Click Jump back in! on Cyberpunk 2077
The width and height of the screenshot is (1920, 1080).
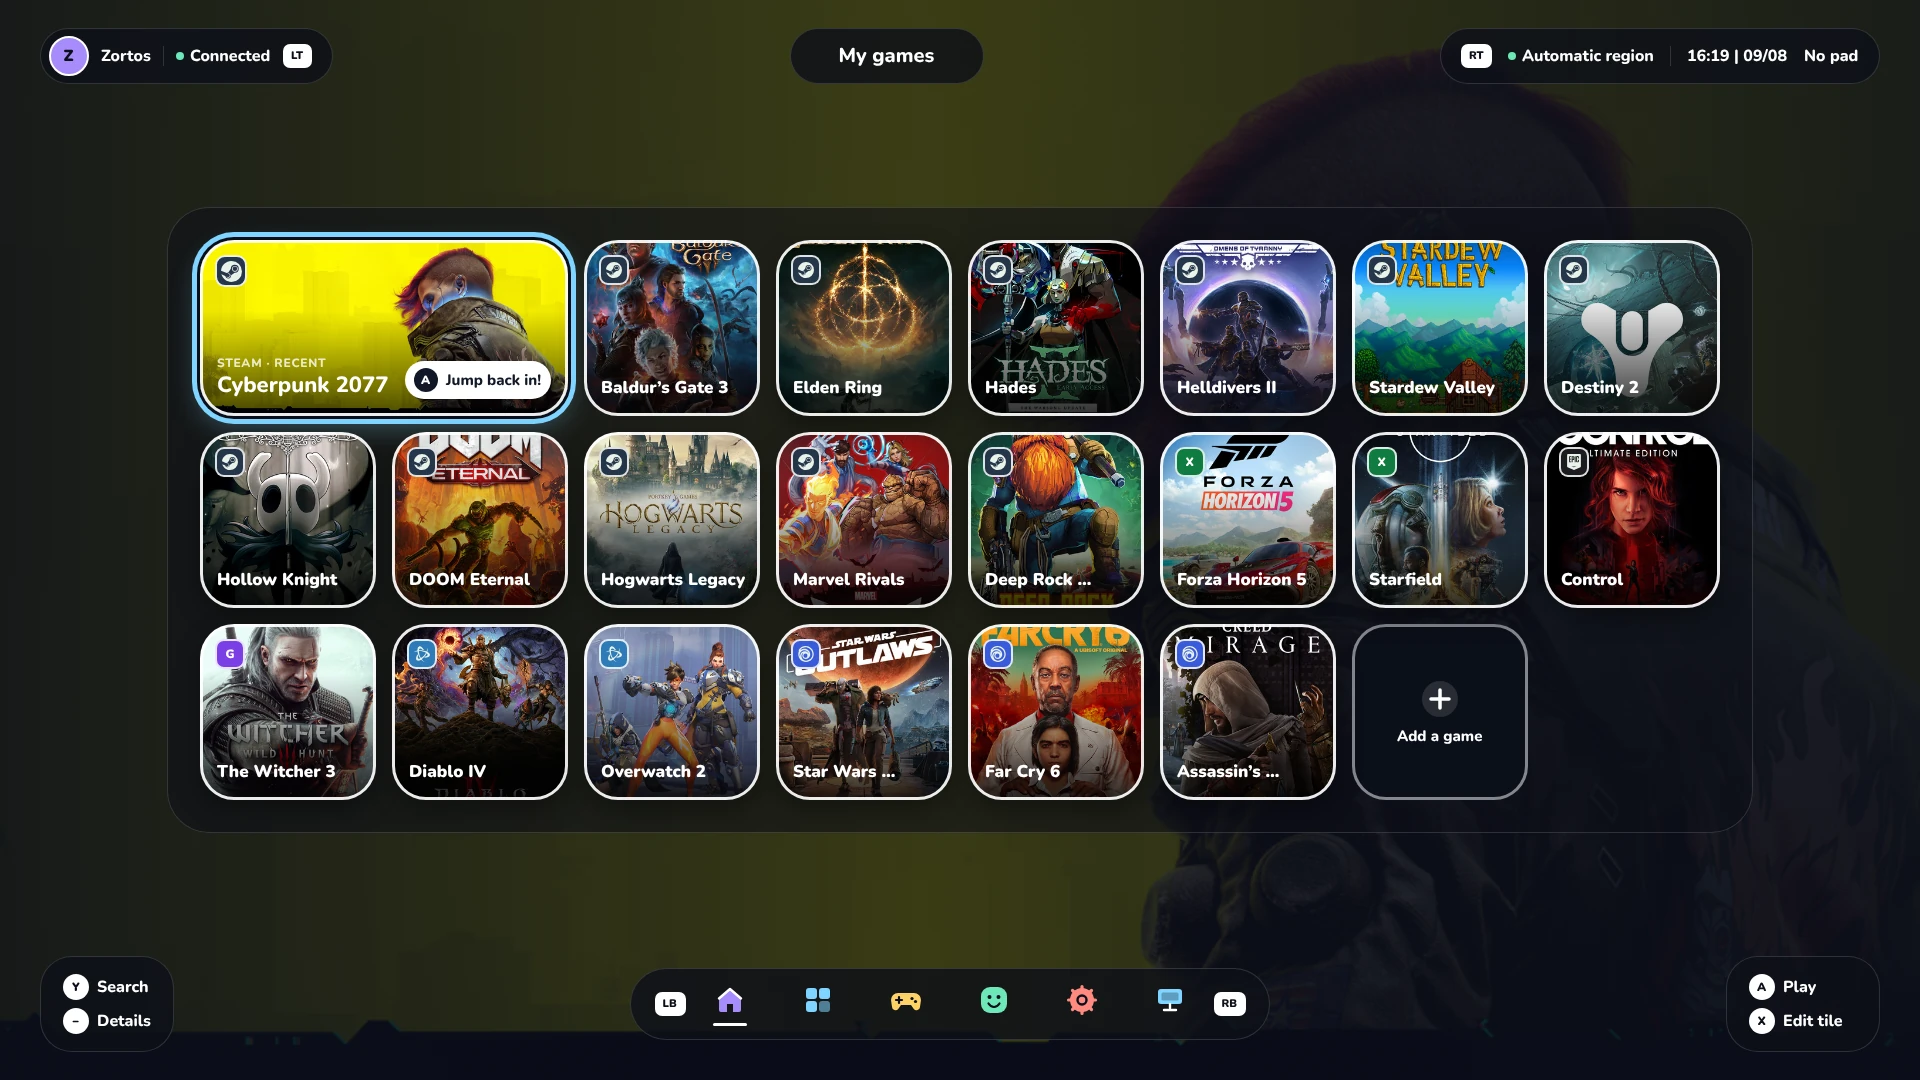478,380
